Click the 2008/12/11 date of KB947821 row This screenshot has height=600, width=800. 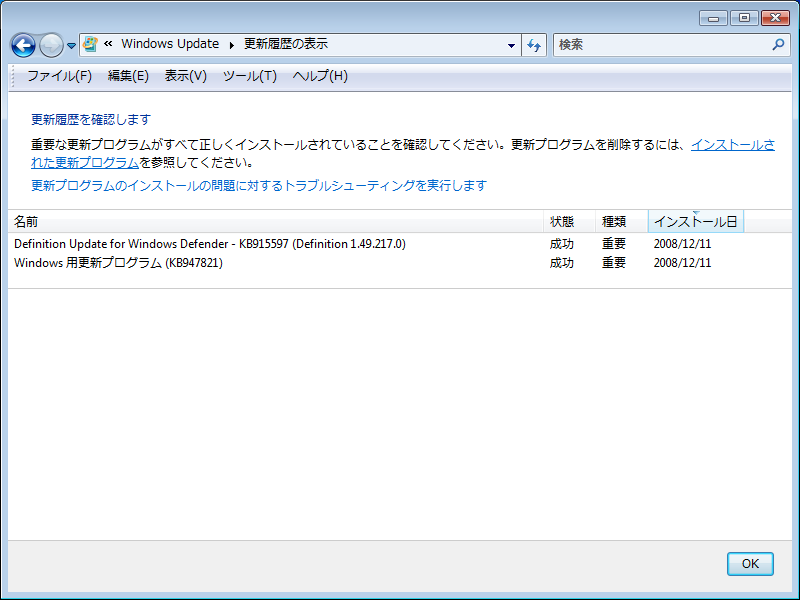[682, 263]
